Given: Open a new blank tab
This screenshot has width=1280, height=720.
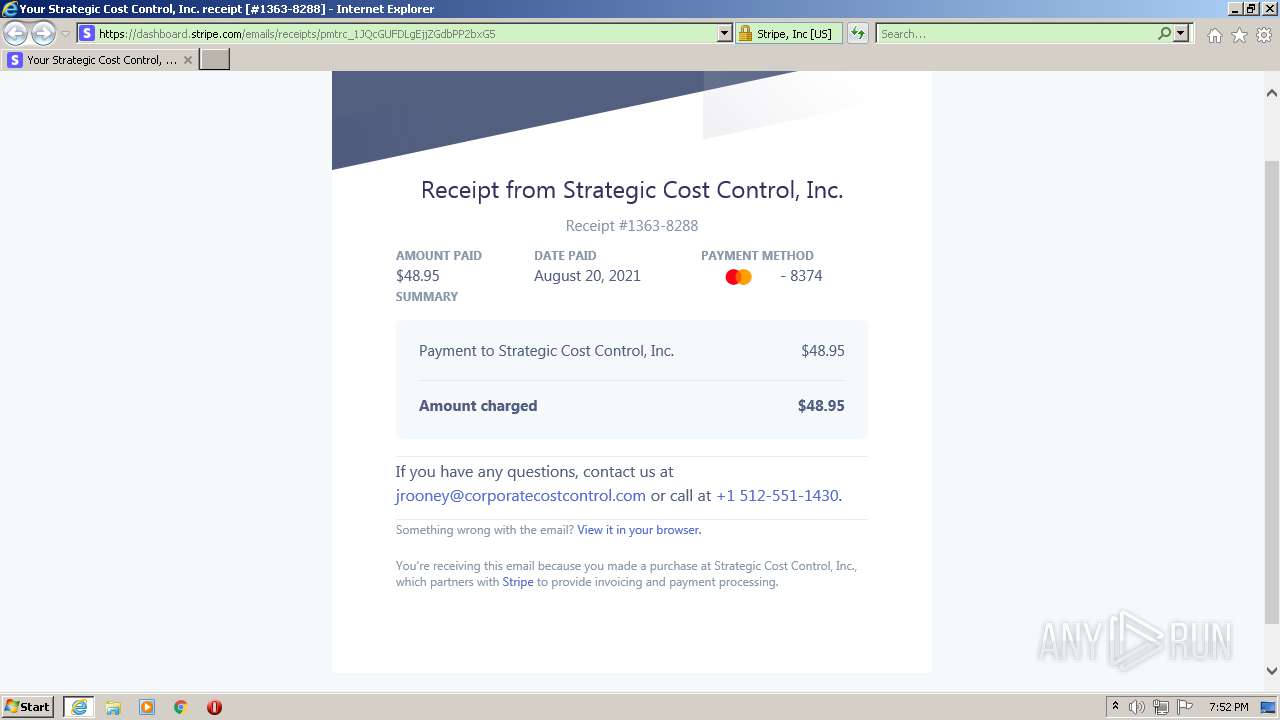Looking at the screenshot, I should click(x=215, y=60).
